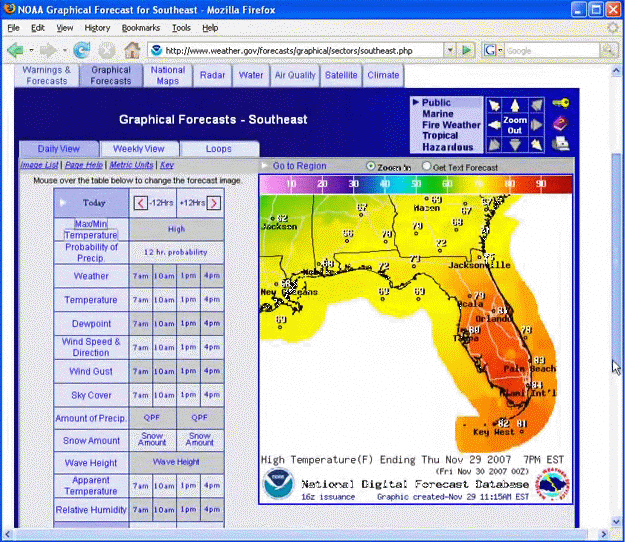The image size is (625, 542).
Task: Open the National Maps tab
Action: [168, 75]
